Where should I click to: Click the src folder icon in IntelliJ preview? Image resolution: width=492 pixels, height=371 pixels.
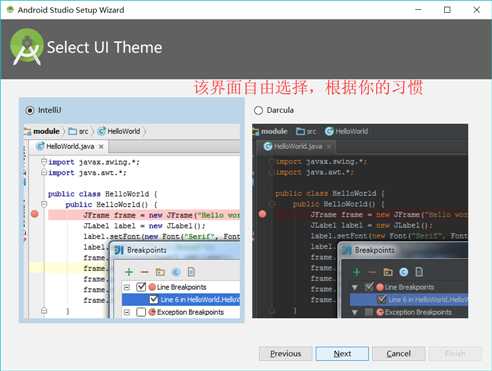(72, 131)
